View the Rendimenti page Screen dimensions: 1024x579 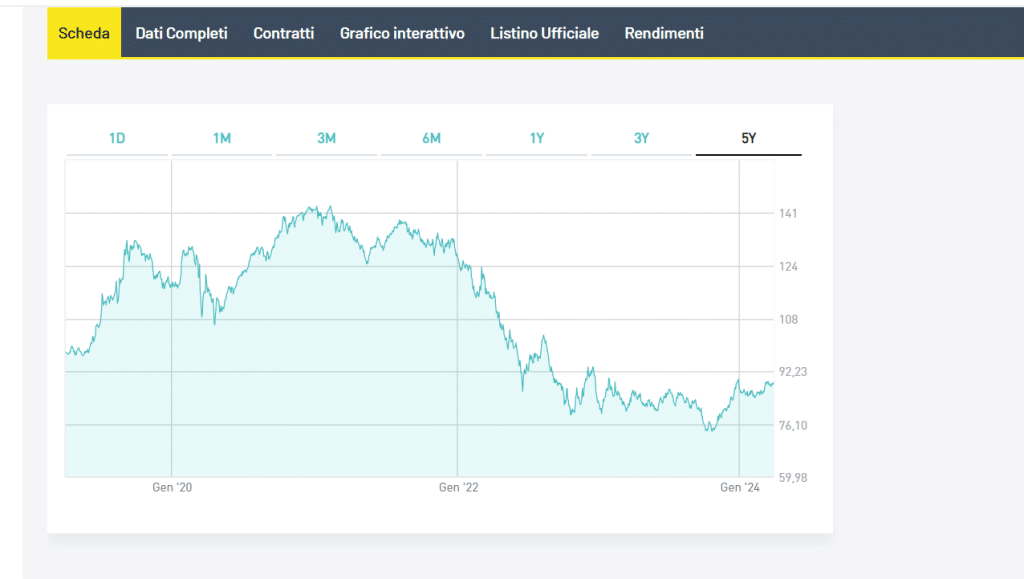click(664, 33)
